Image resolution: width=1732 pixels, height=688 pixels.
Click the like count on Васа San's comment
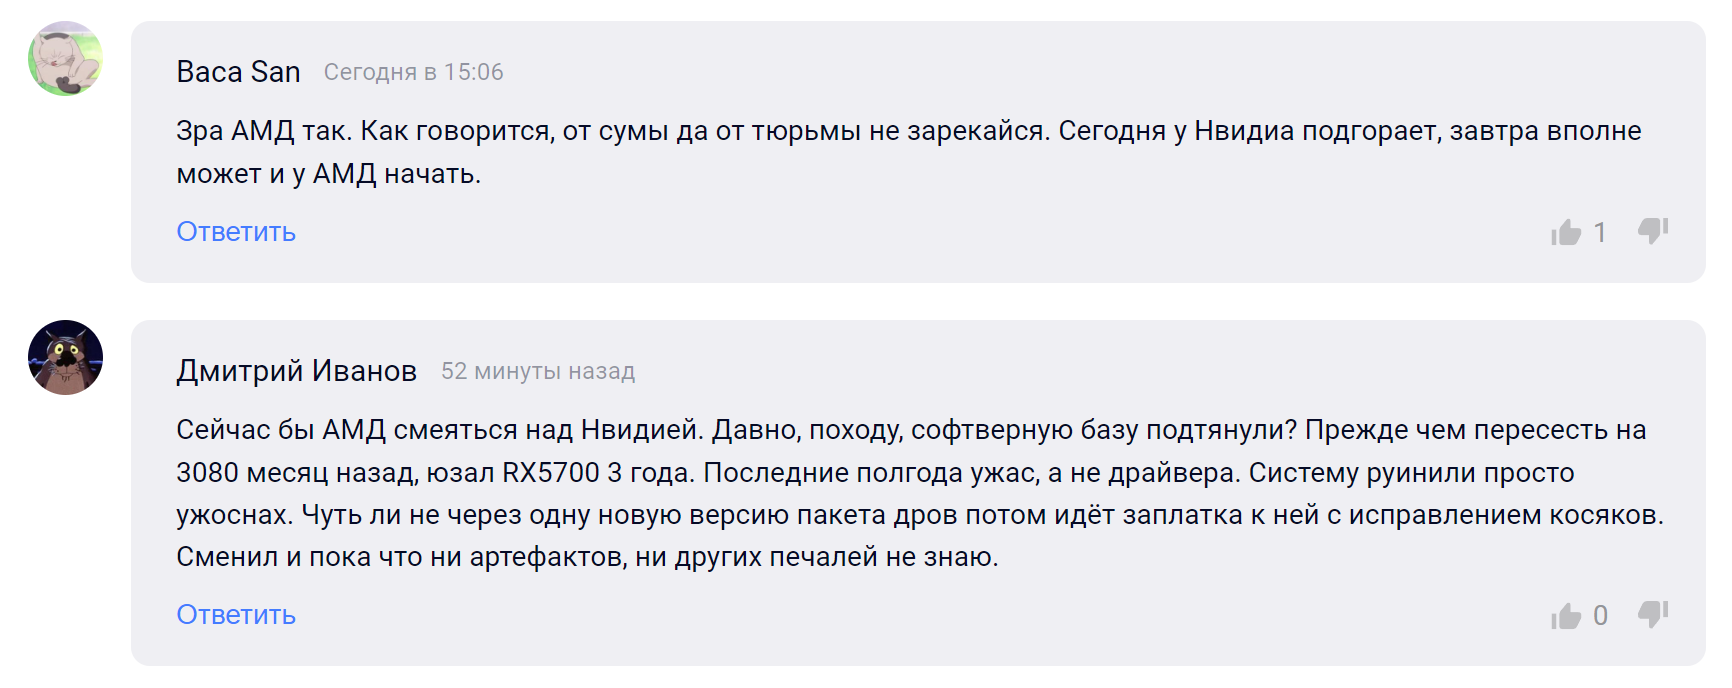click(x=1600, y=233)
